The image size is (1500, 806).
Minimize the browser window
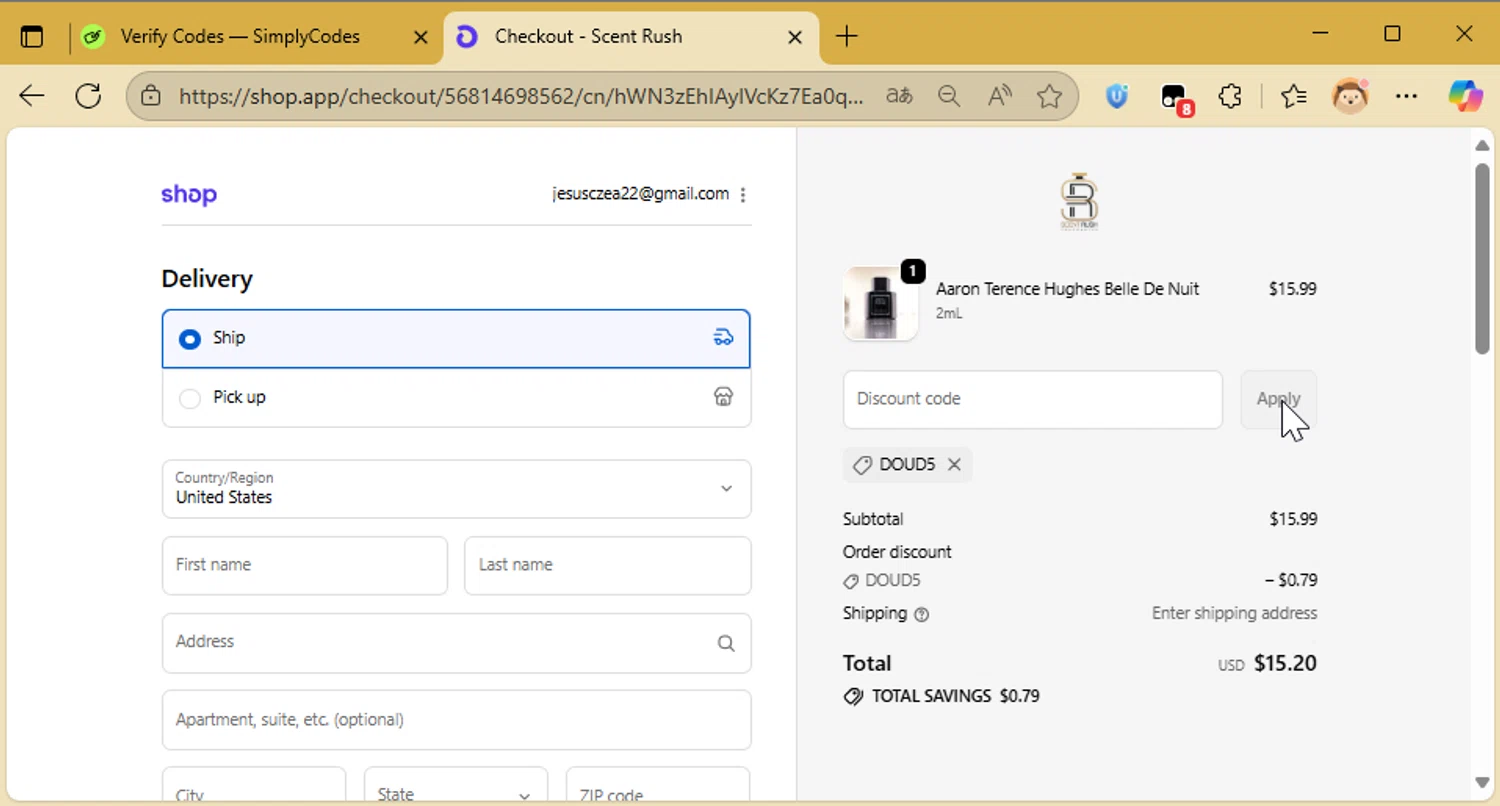(1320, 34)
